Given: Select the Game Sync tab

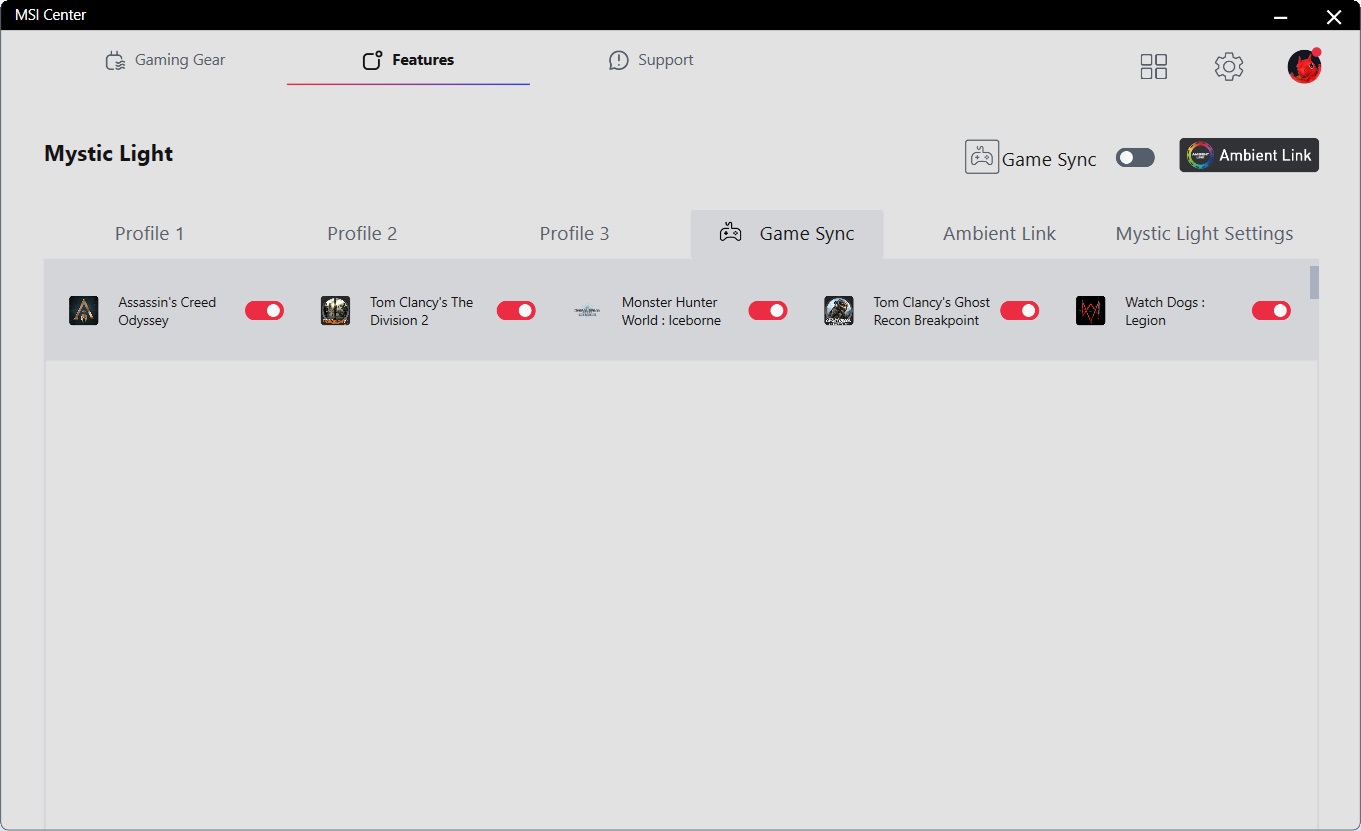Looking at the screenshot, I should pyautogui.click(x=787, y=234).
